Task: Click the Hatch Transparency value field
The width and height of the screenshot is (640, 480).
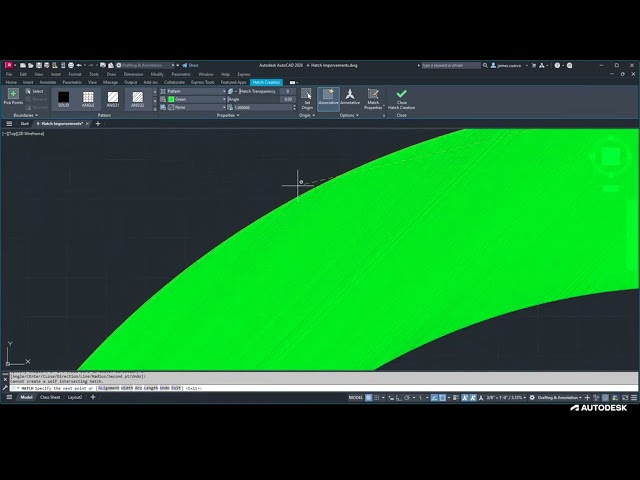Action: point(287,91)
